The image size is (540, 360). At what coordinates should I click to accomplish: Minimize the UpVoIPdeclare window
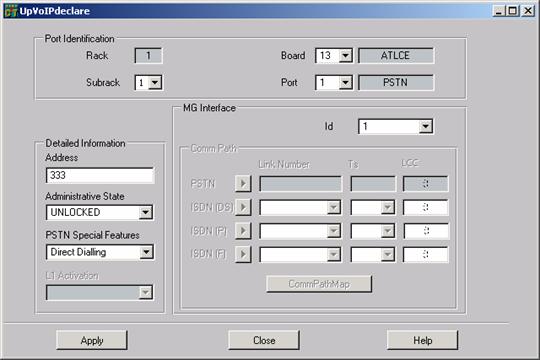[x=499, y=11]
